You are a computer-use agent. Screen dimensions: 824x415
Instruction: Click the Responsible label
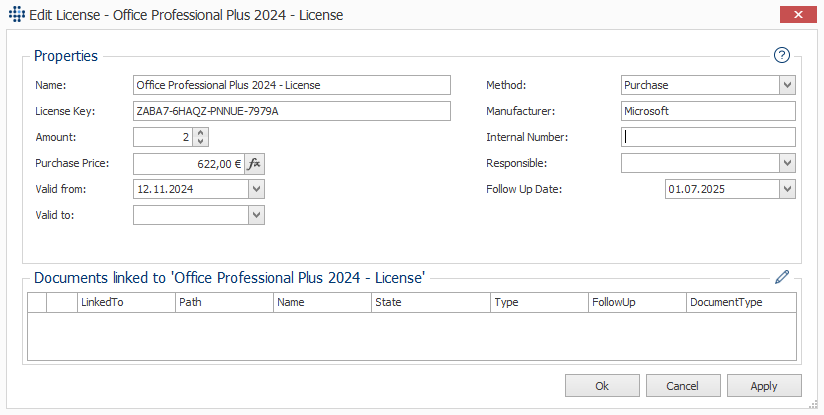[x=517, y=163]
